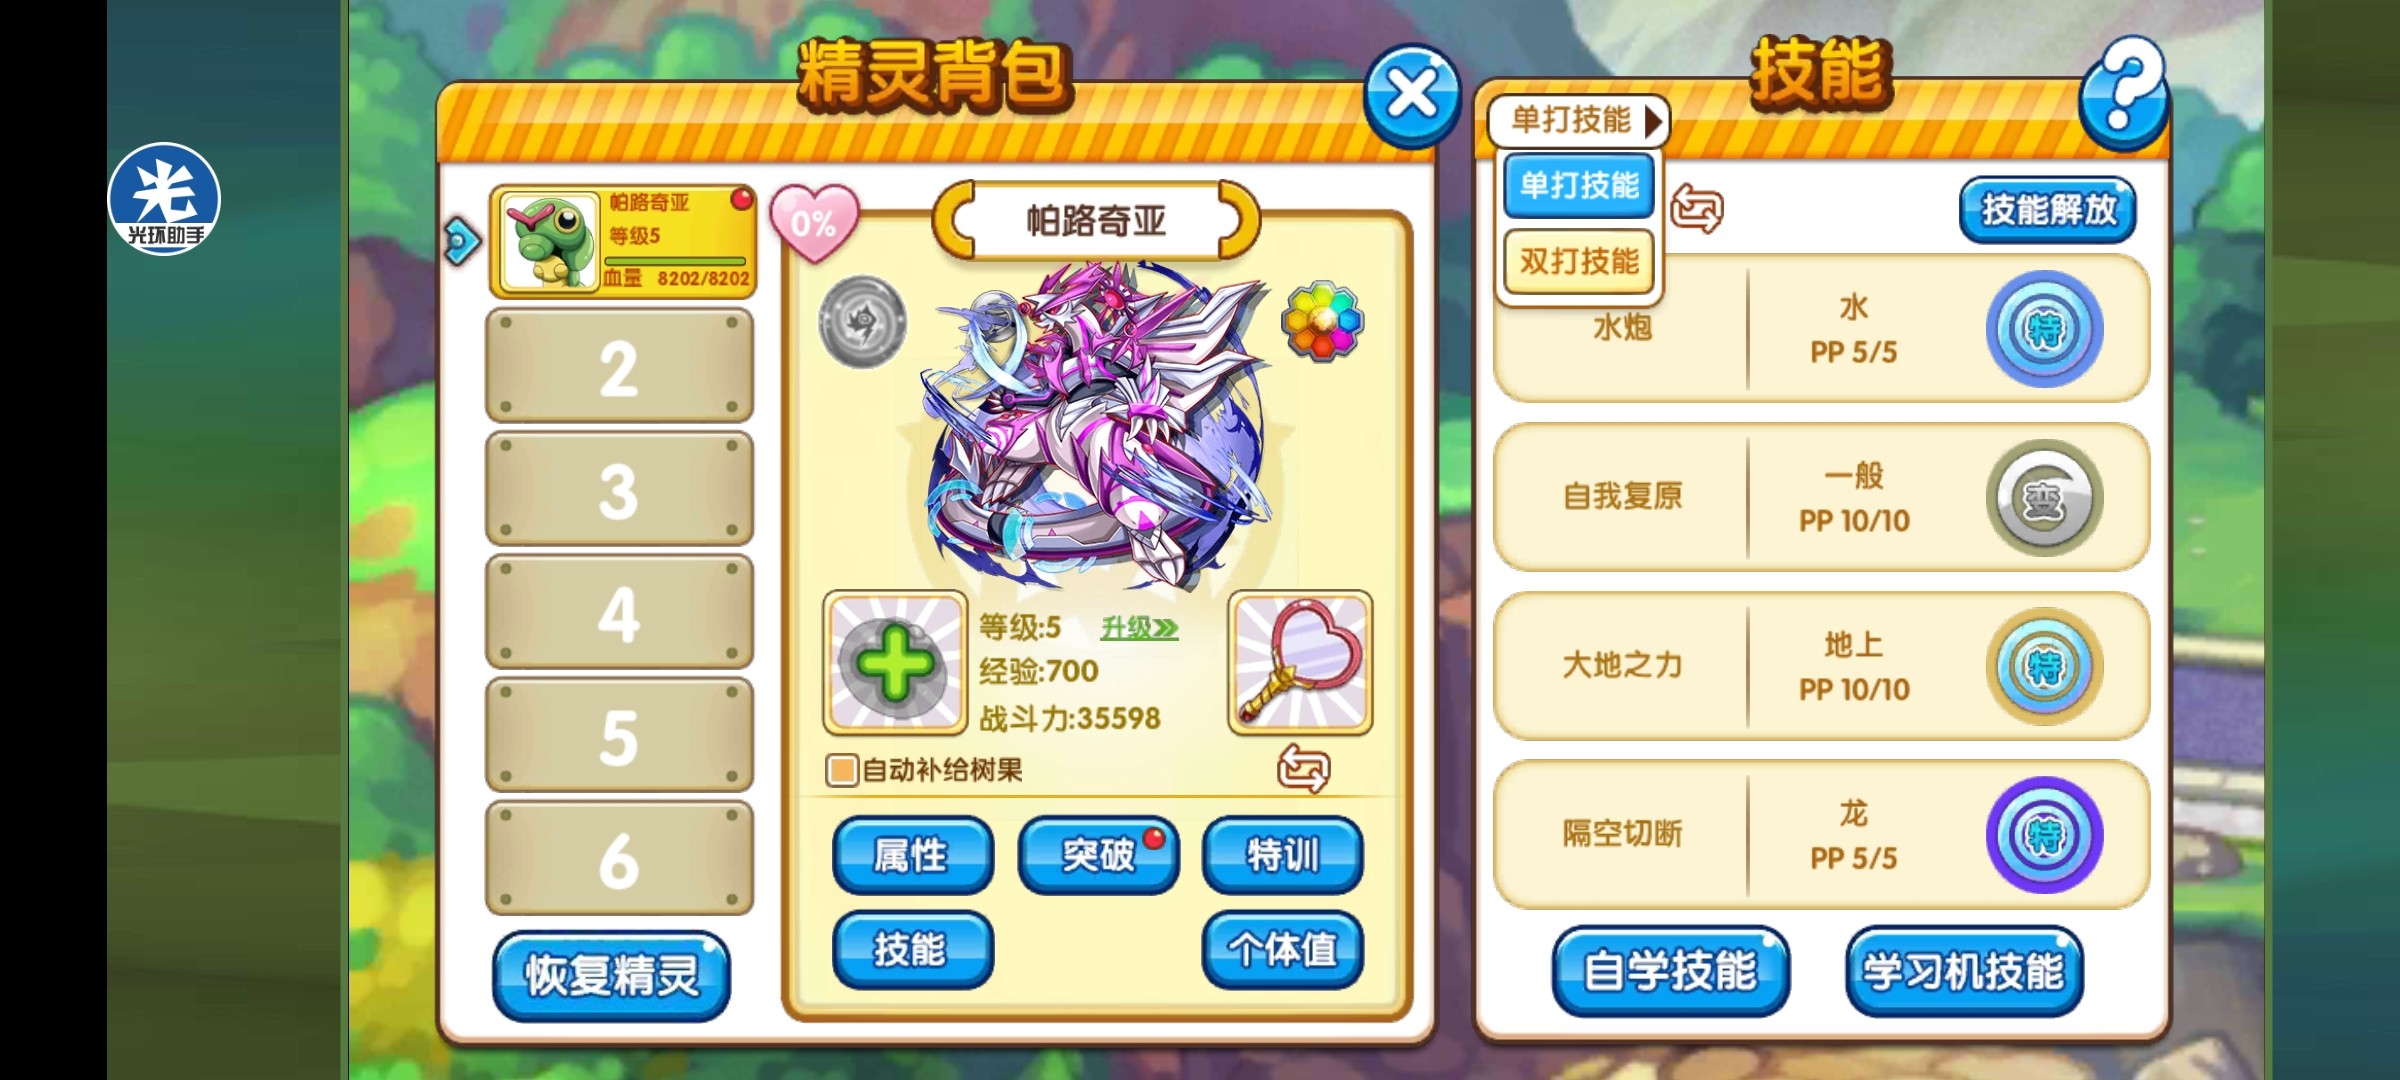The width and height of the screenshot is (2400, 1080).
Task: Select the 双打技能 option in dropdown
Action: (1579, 261)
